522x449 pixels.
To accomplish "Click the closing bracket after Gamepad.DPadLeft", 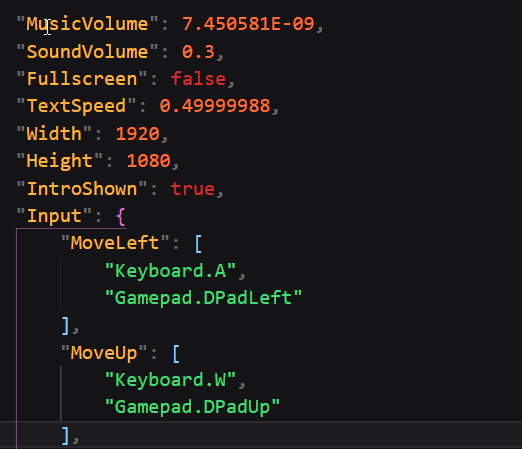I will click(65, 326).
